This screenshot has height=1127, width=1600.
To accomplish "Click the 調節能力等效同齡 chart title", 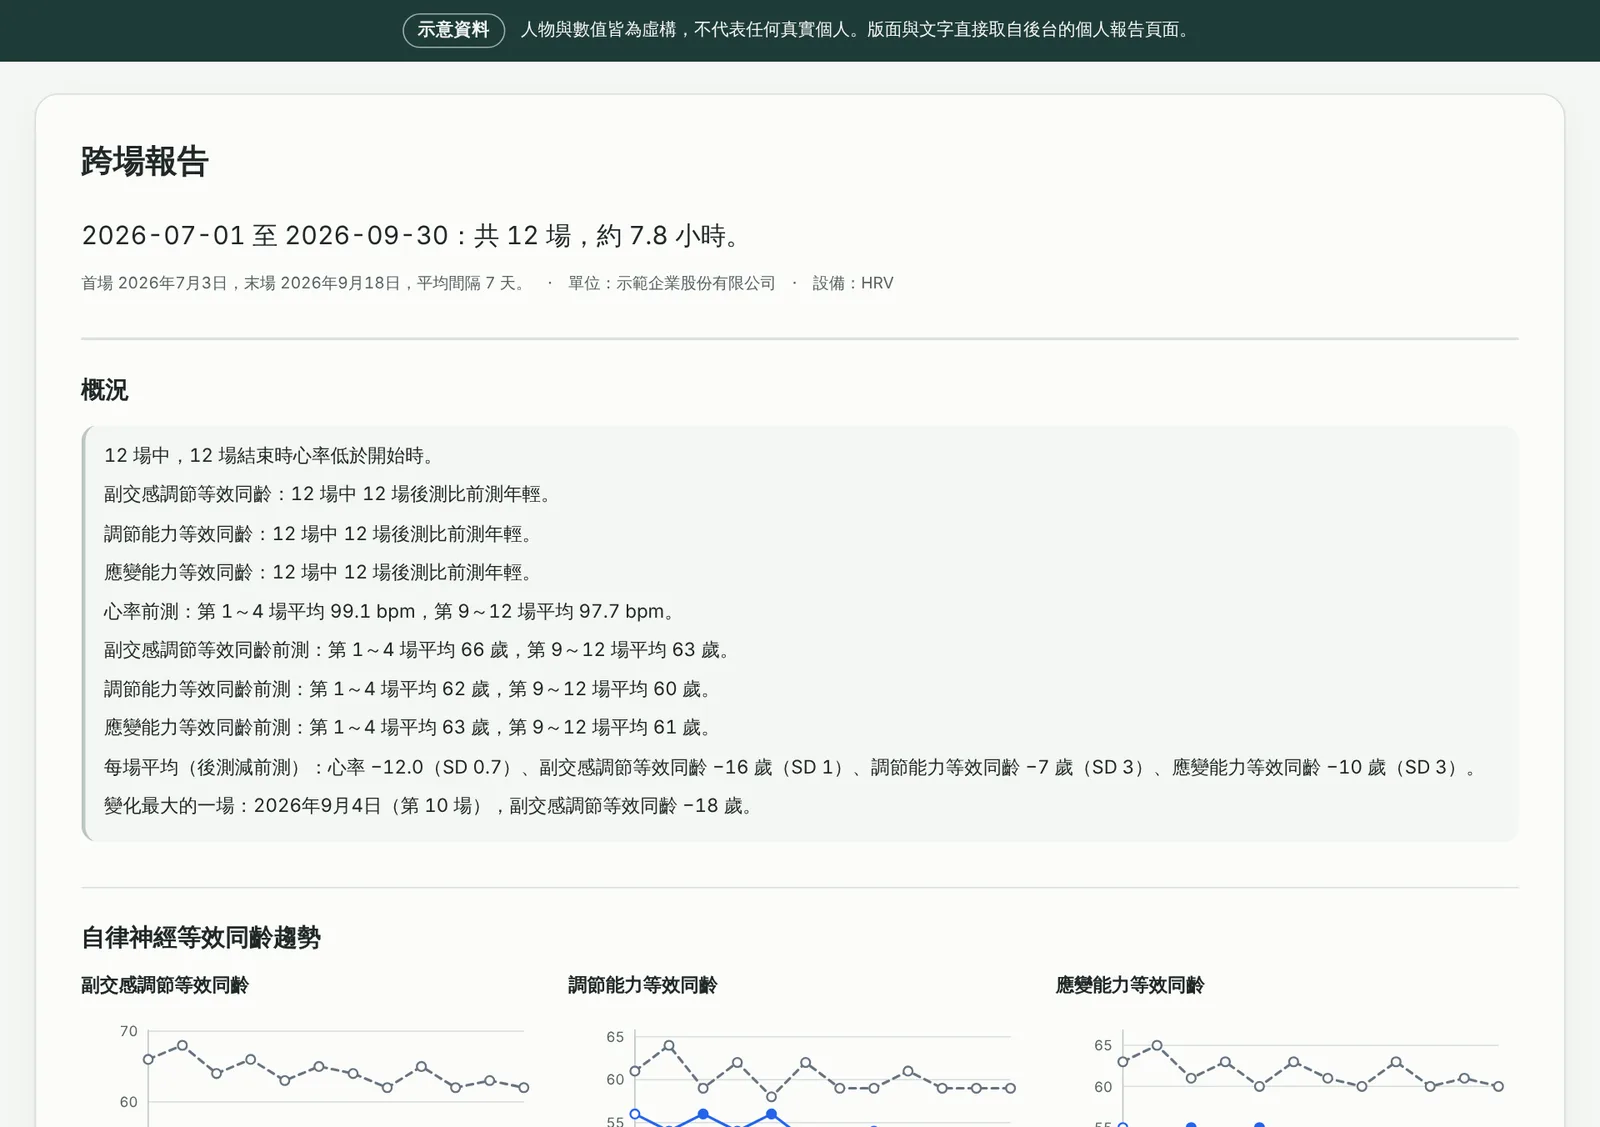I will [643, 985].
